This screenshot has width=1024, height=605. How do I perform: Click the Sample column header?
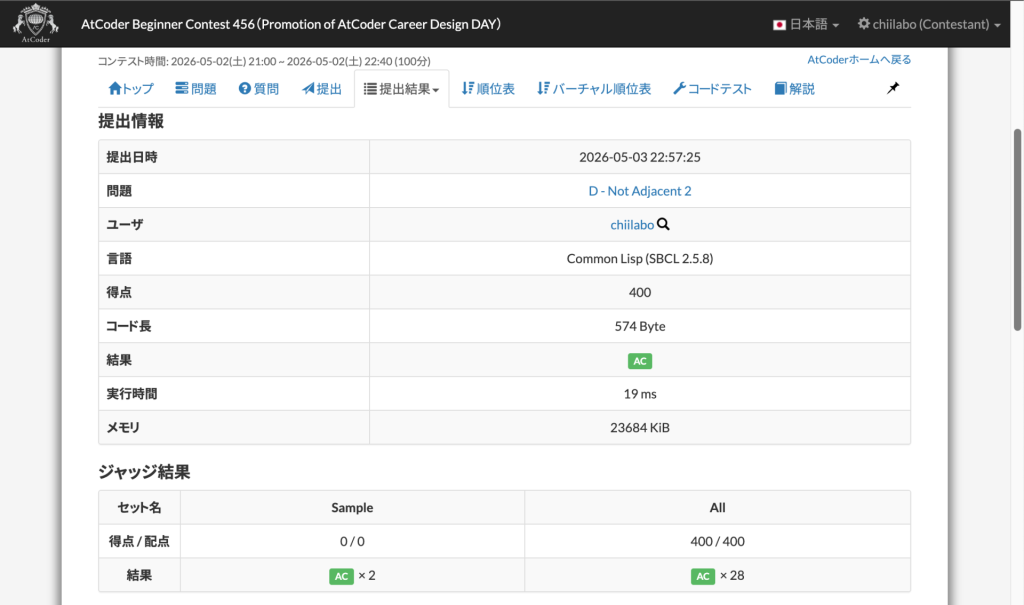[x=352, y=508]
